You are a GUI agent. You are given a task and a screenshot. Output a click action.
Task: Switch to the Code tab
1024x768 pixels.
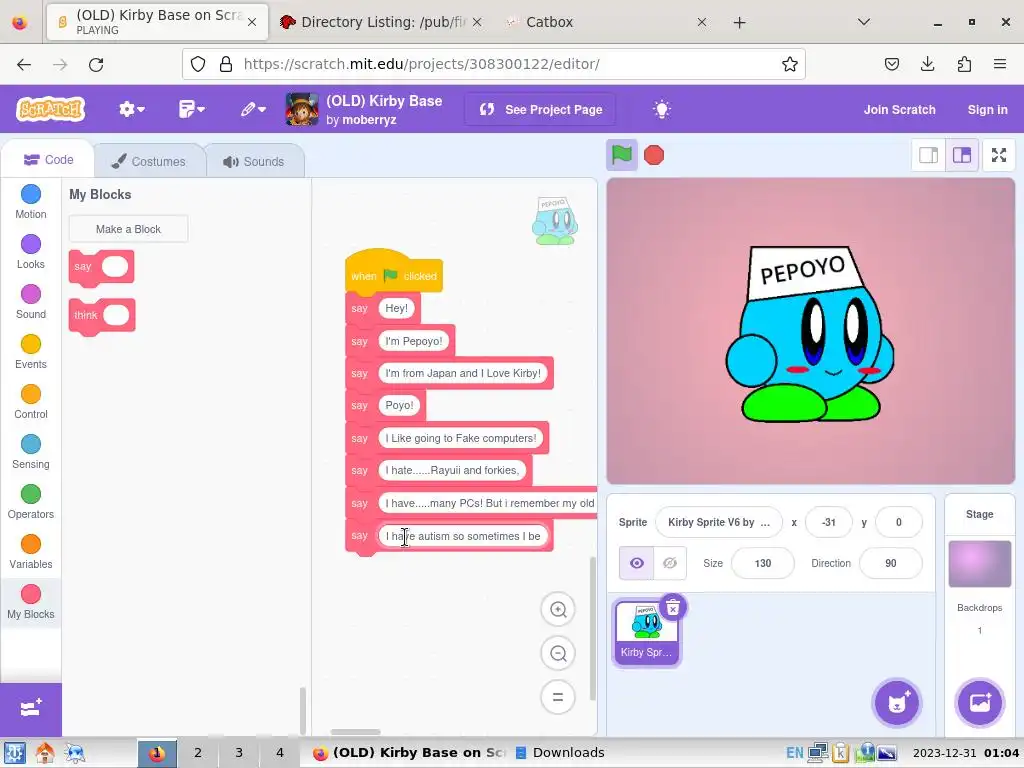[x=48, y=160]
